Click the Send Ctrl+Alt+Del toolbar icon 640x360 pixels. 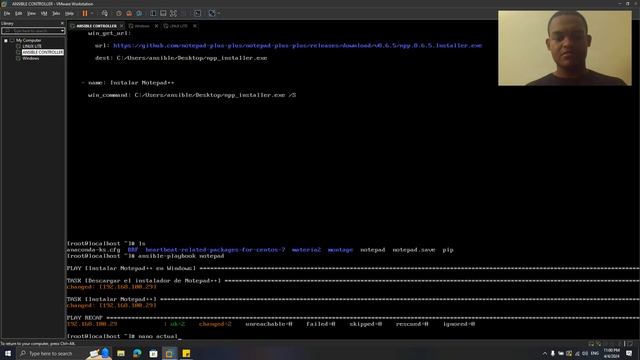pyautogui.click(x=105, y=13)
